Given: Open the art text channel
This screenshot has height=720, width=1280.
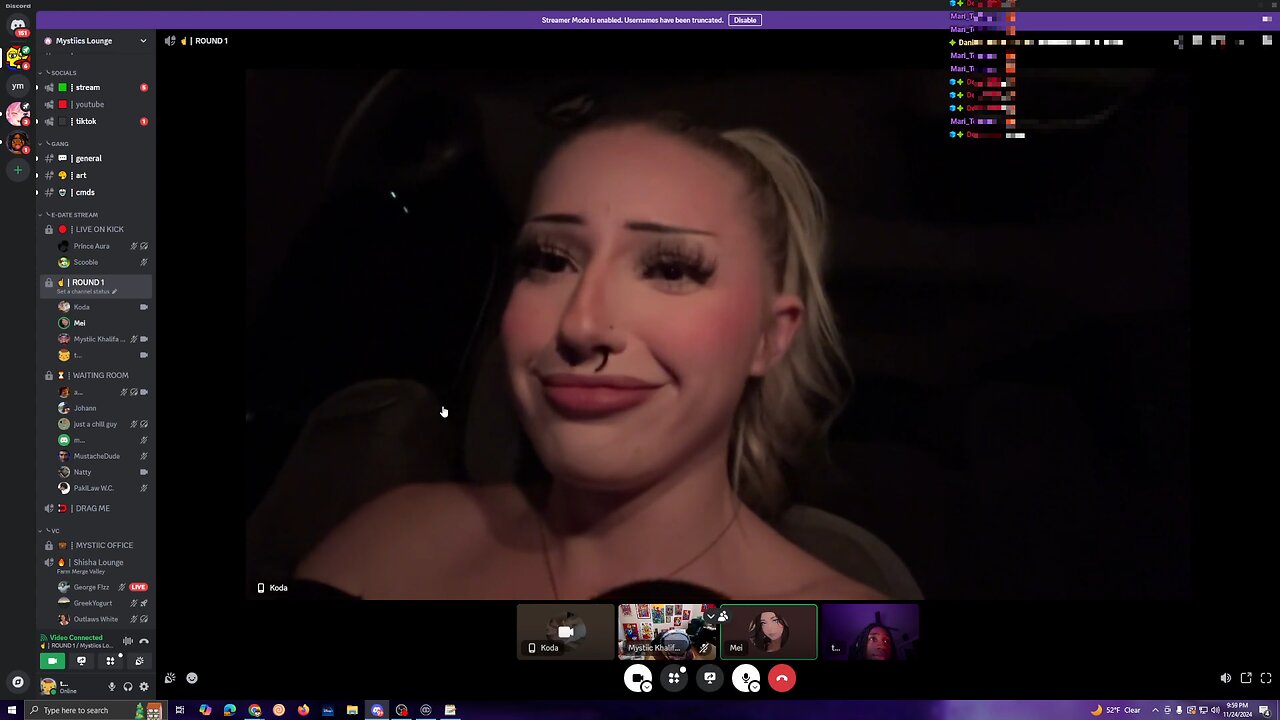Looking at the screenshot, I should tap(96, 175).
